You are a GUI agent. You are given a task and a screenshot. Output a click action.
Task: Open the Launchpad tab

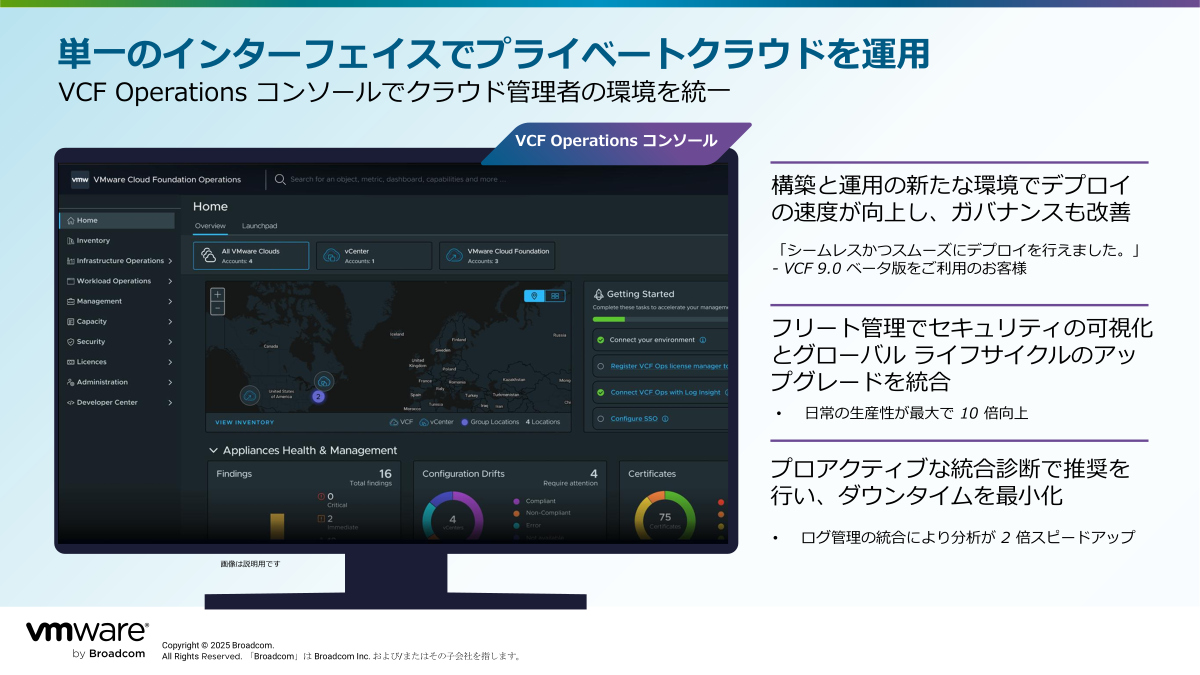(260, 226)
